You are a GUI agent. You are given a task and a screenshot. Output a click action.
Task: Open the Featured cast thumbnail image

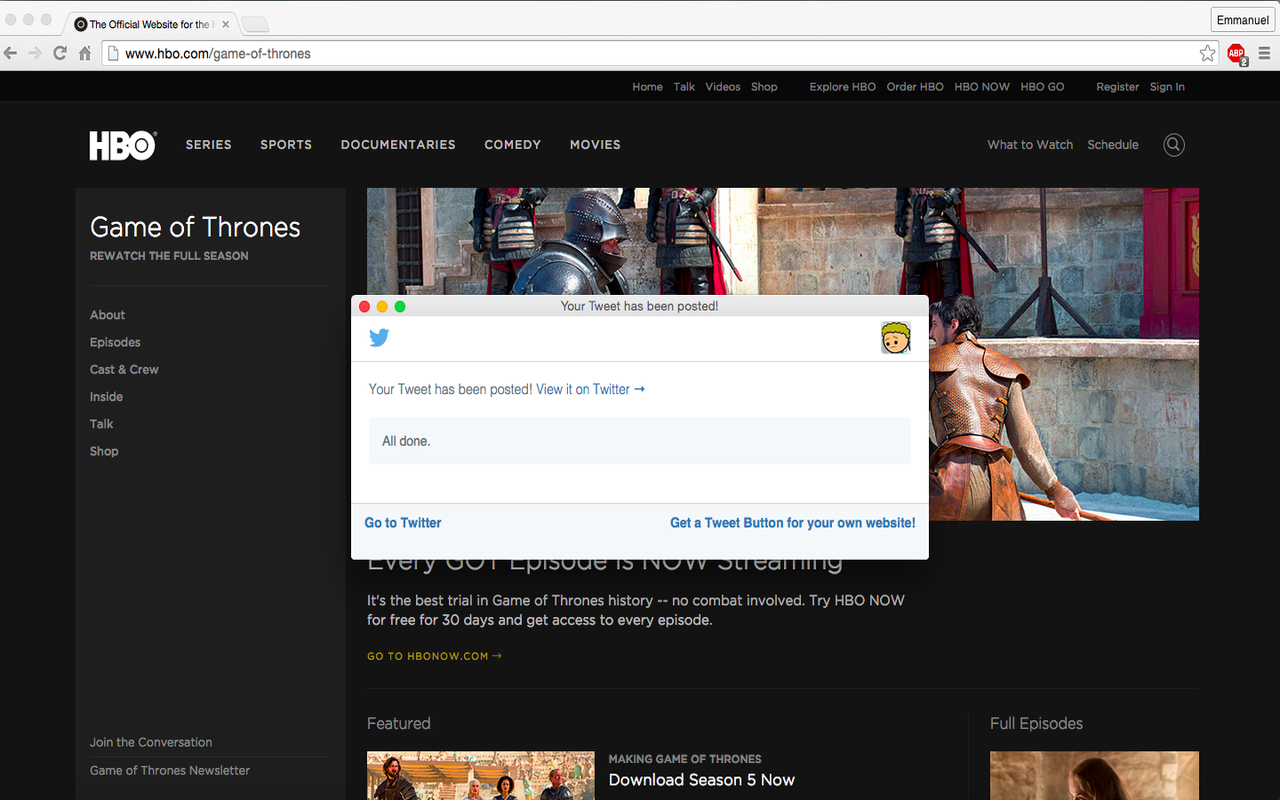[x=481, y=776]
